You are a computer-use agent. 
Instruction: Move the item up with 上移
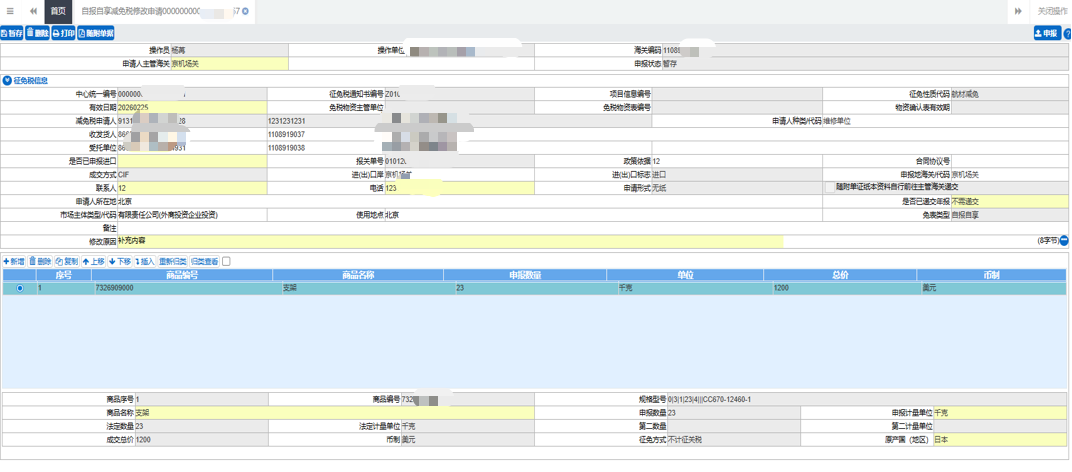tap(92, 261)
